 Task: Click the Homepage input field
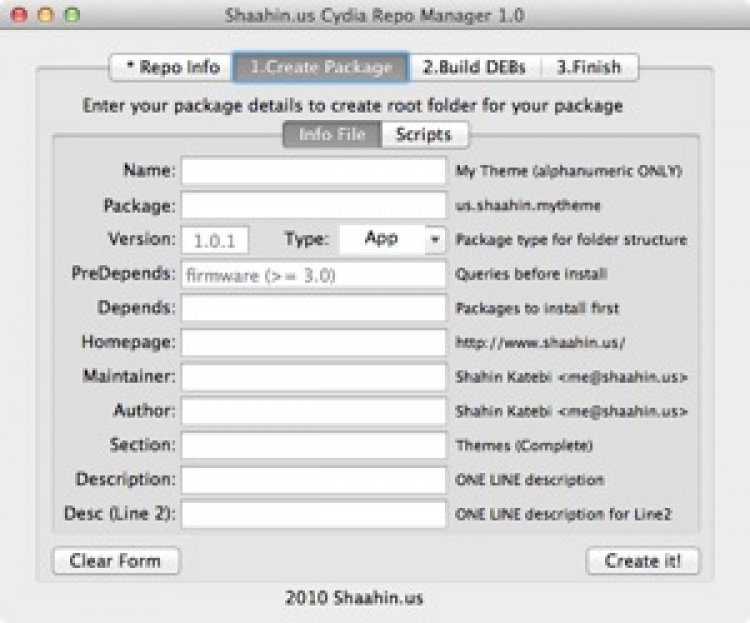coord(313,343)
